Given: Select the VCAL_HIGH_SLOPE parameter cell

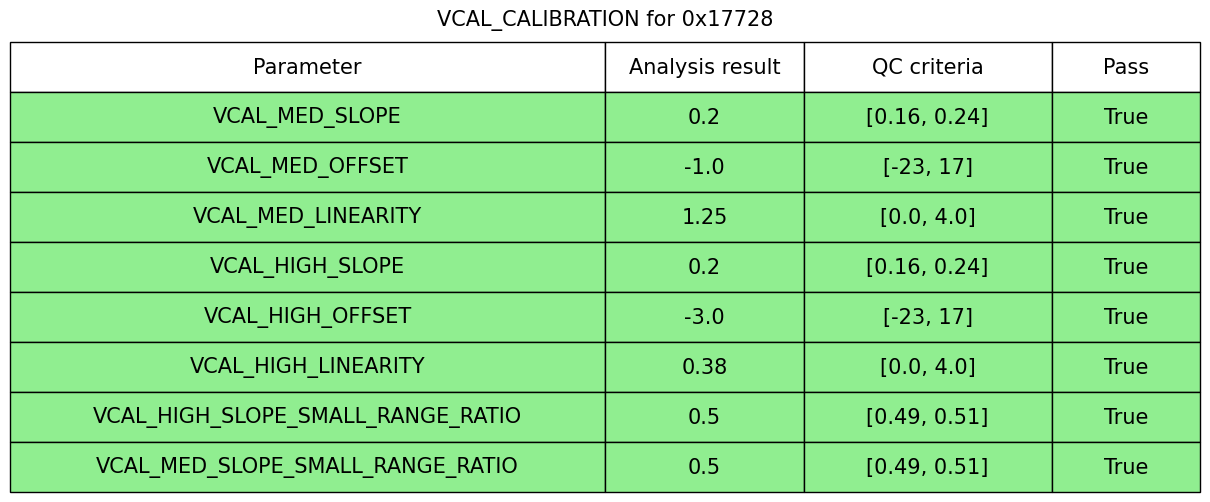Looking at the screenshot, I should click(x=307, y=267).
